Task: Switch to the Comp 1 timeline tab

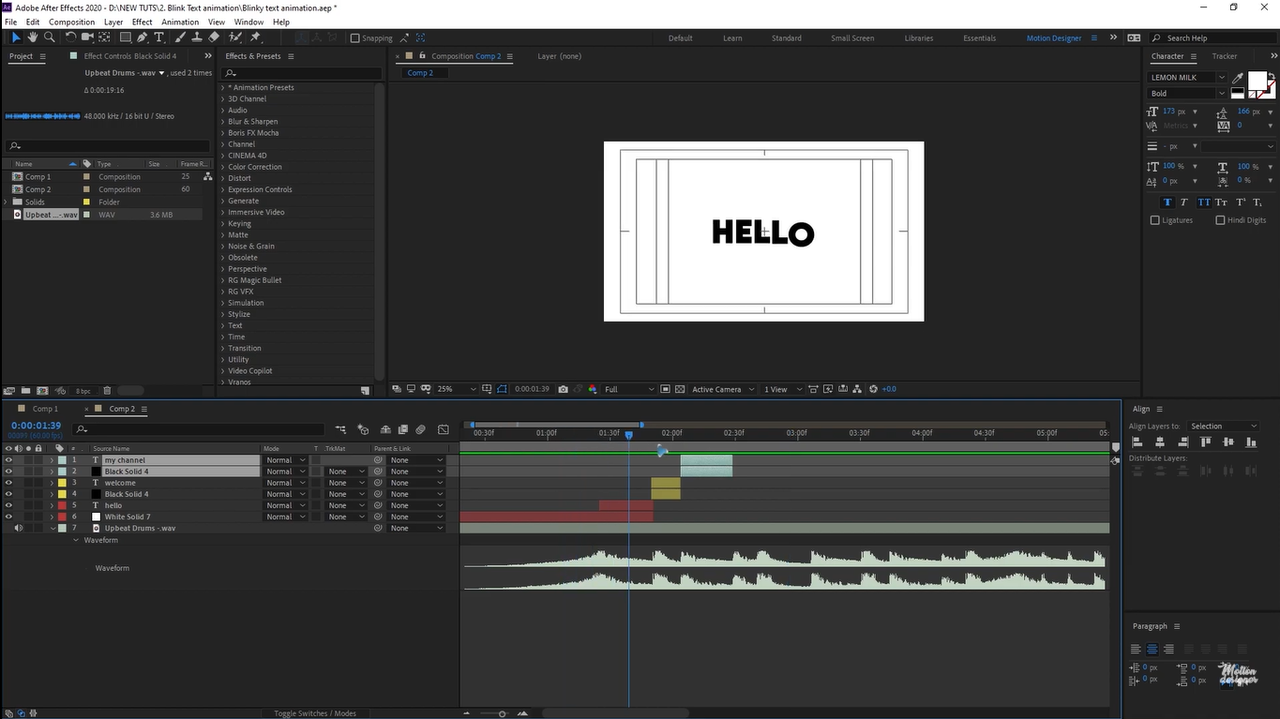Action: [45, 409]
